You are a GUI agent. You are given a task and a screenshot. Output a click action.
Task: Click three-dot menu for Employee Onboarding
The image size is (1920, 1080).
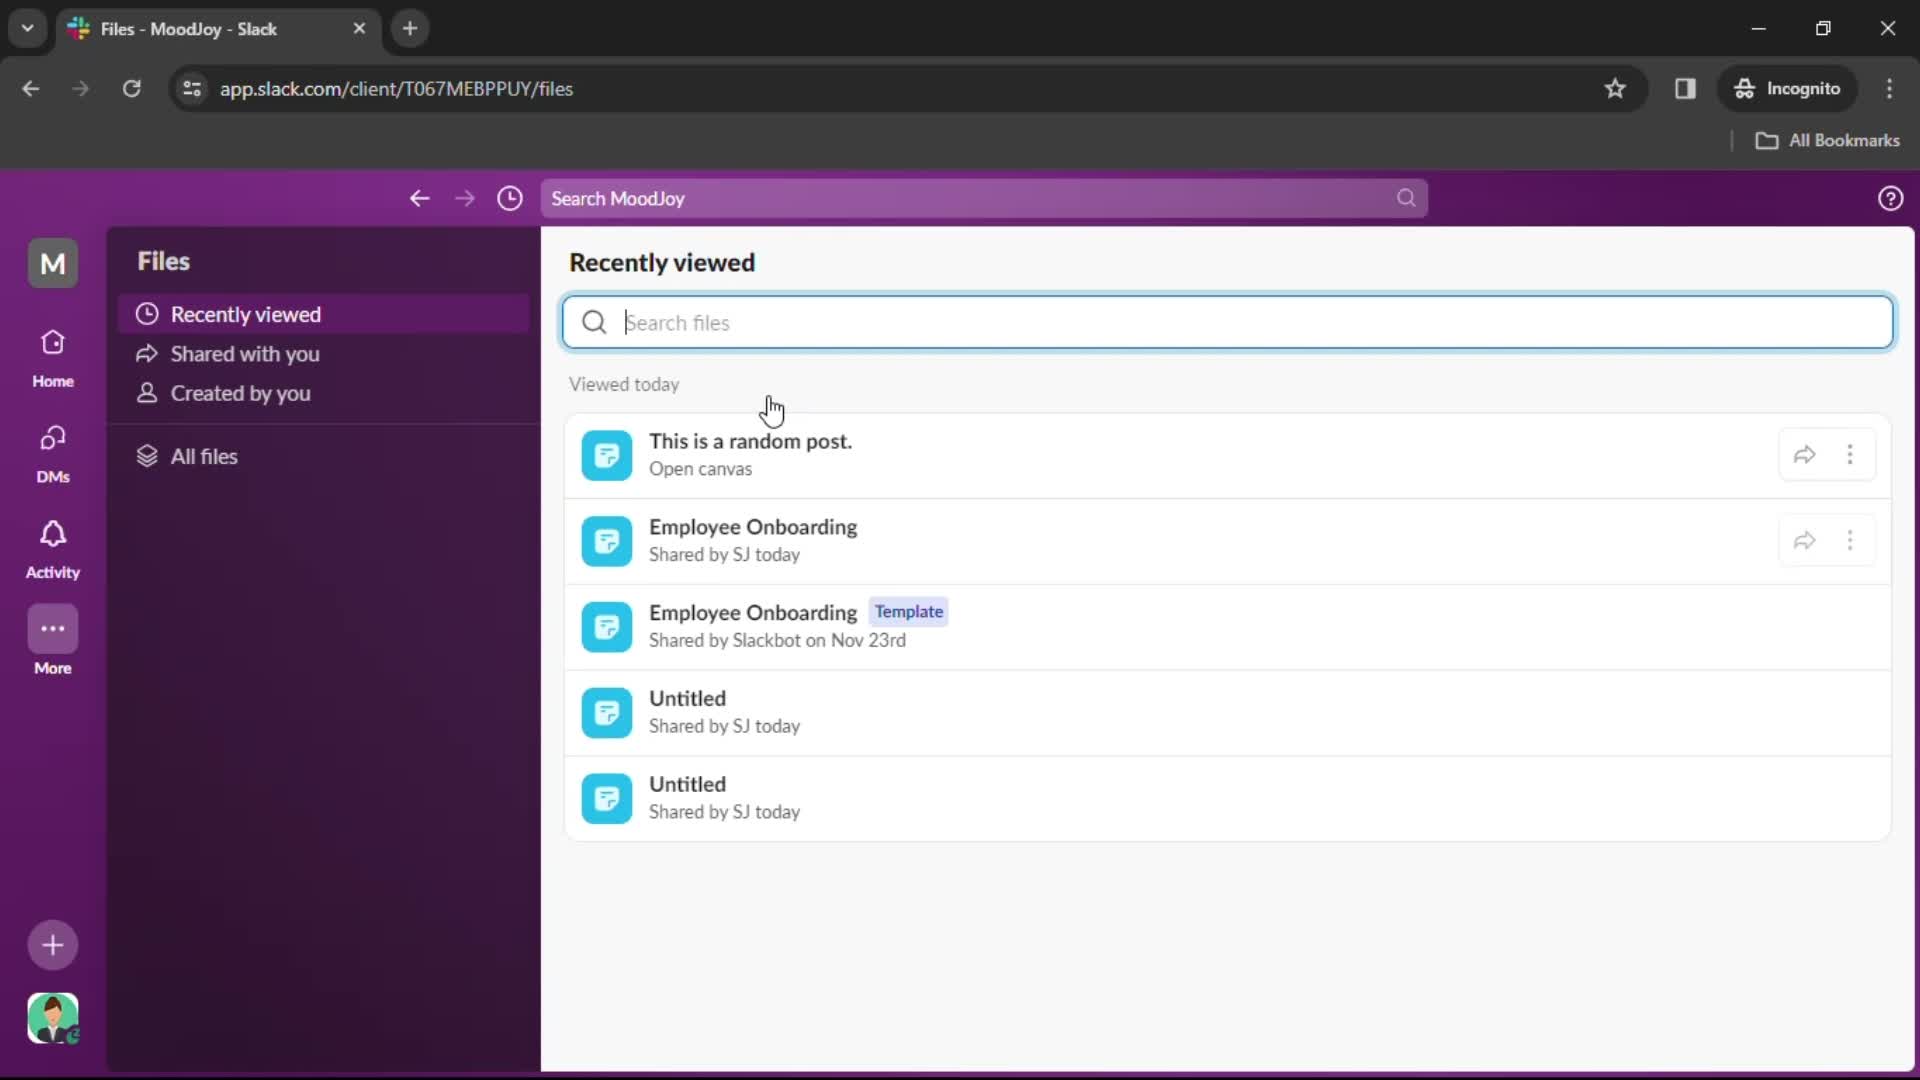pos(1850,539)
